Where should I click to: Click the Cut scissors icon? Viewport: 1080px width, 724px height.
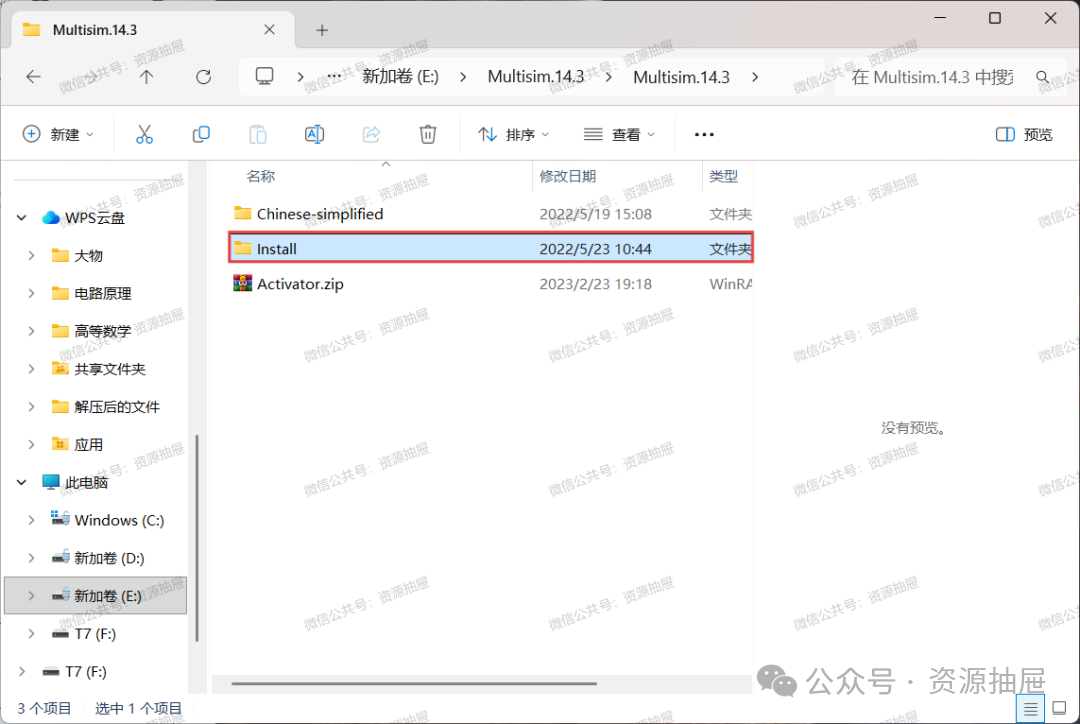point(144,134)
